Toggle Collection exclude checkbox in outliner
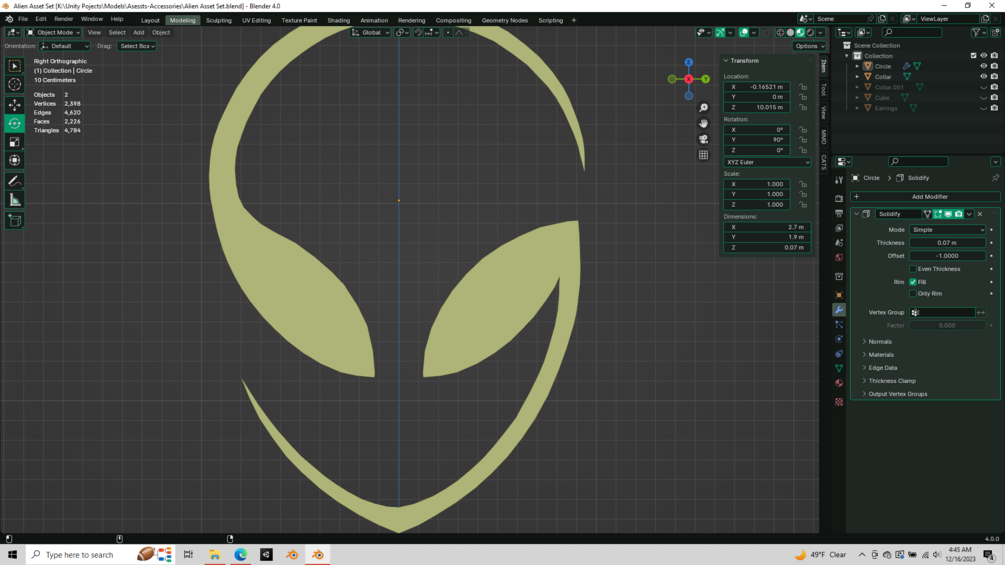This screenshot has width=1005, height=565. pyautogui.click(x=974, y=56)
